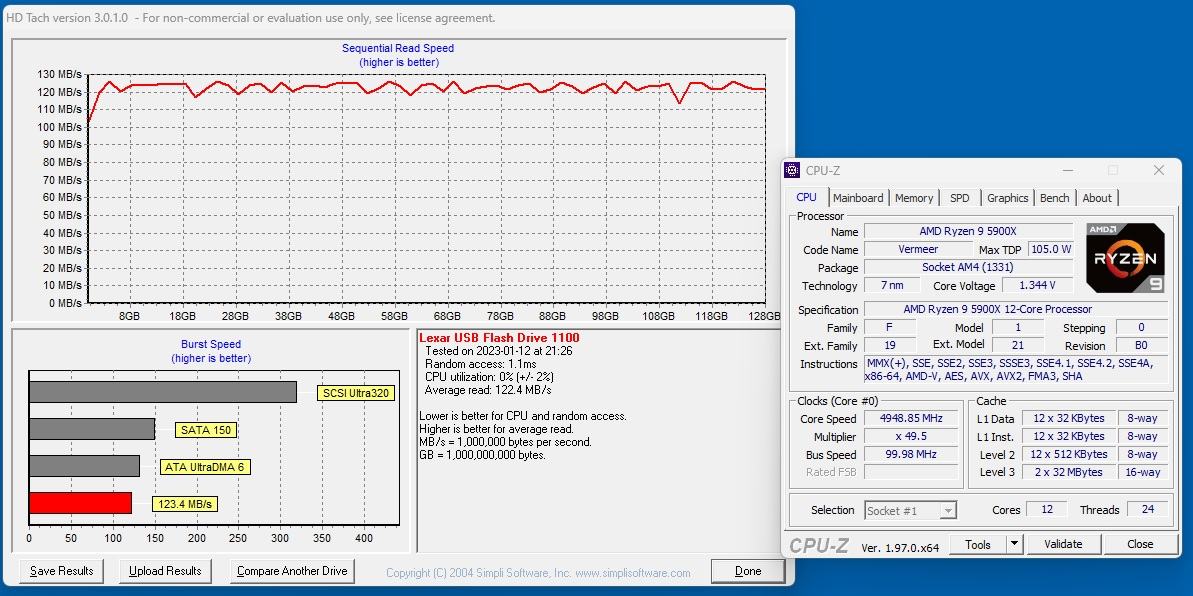Click the Cores value 12
Screen dimensions: 1193x596
(1046, 509)
